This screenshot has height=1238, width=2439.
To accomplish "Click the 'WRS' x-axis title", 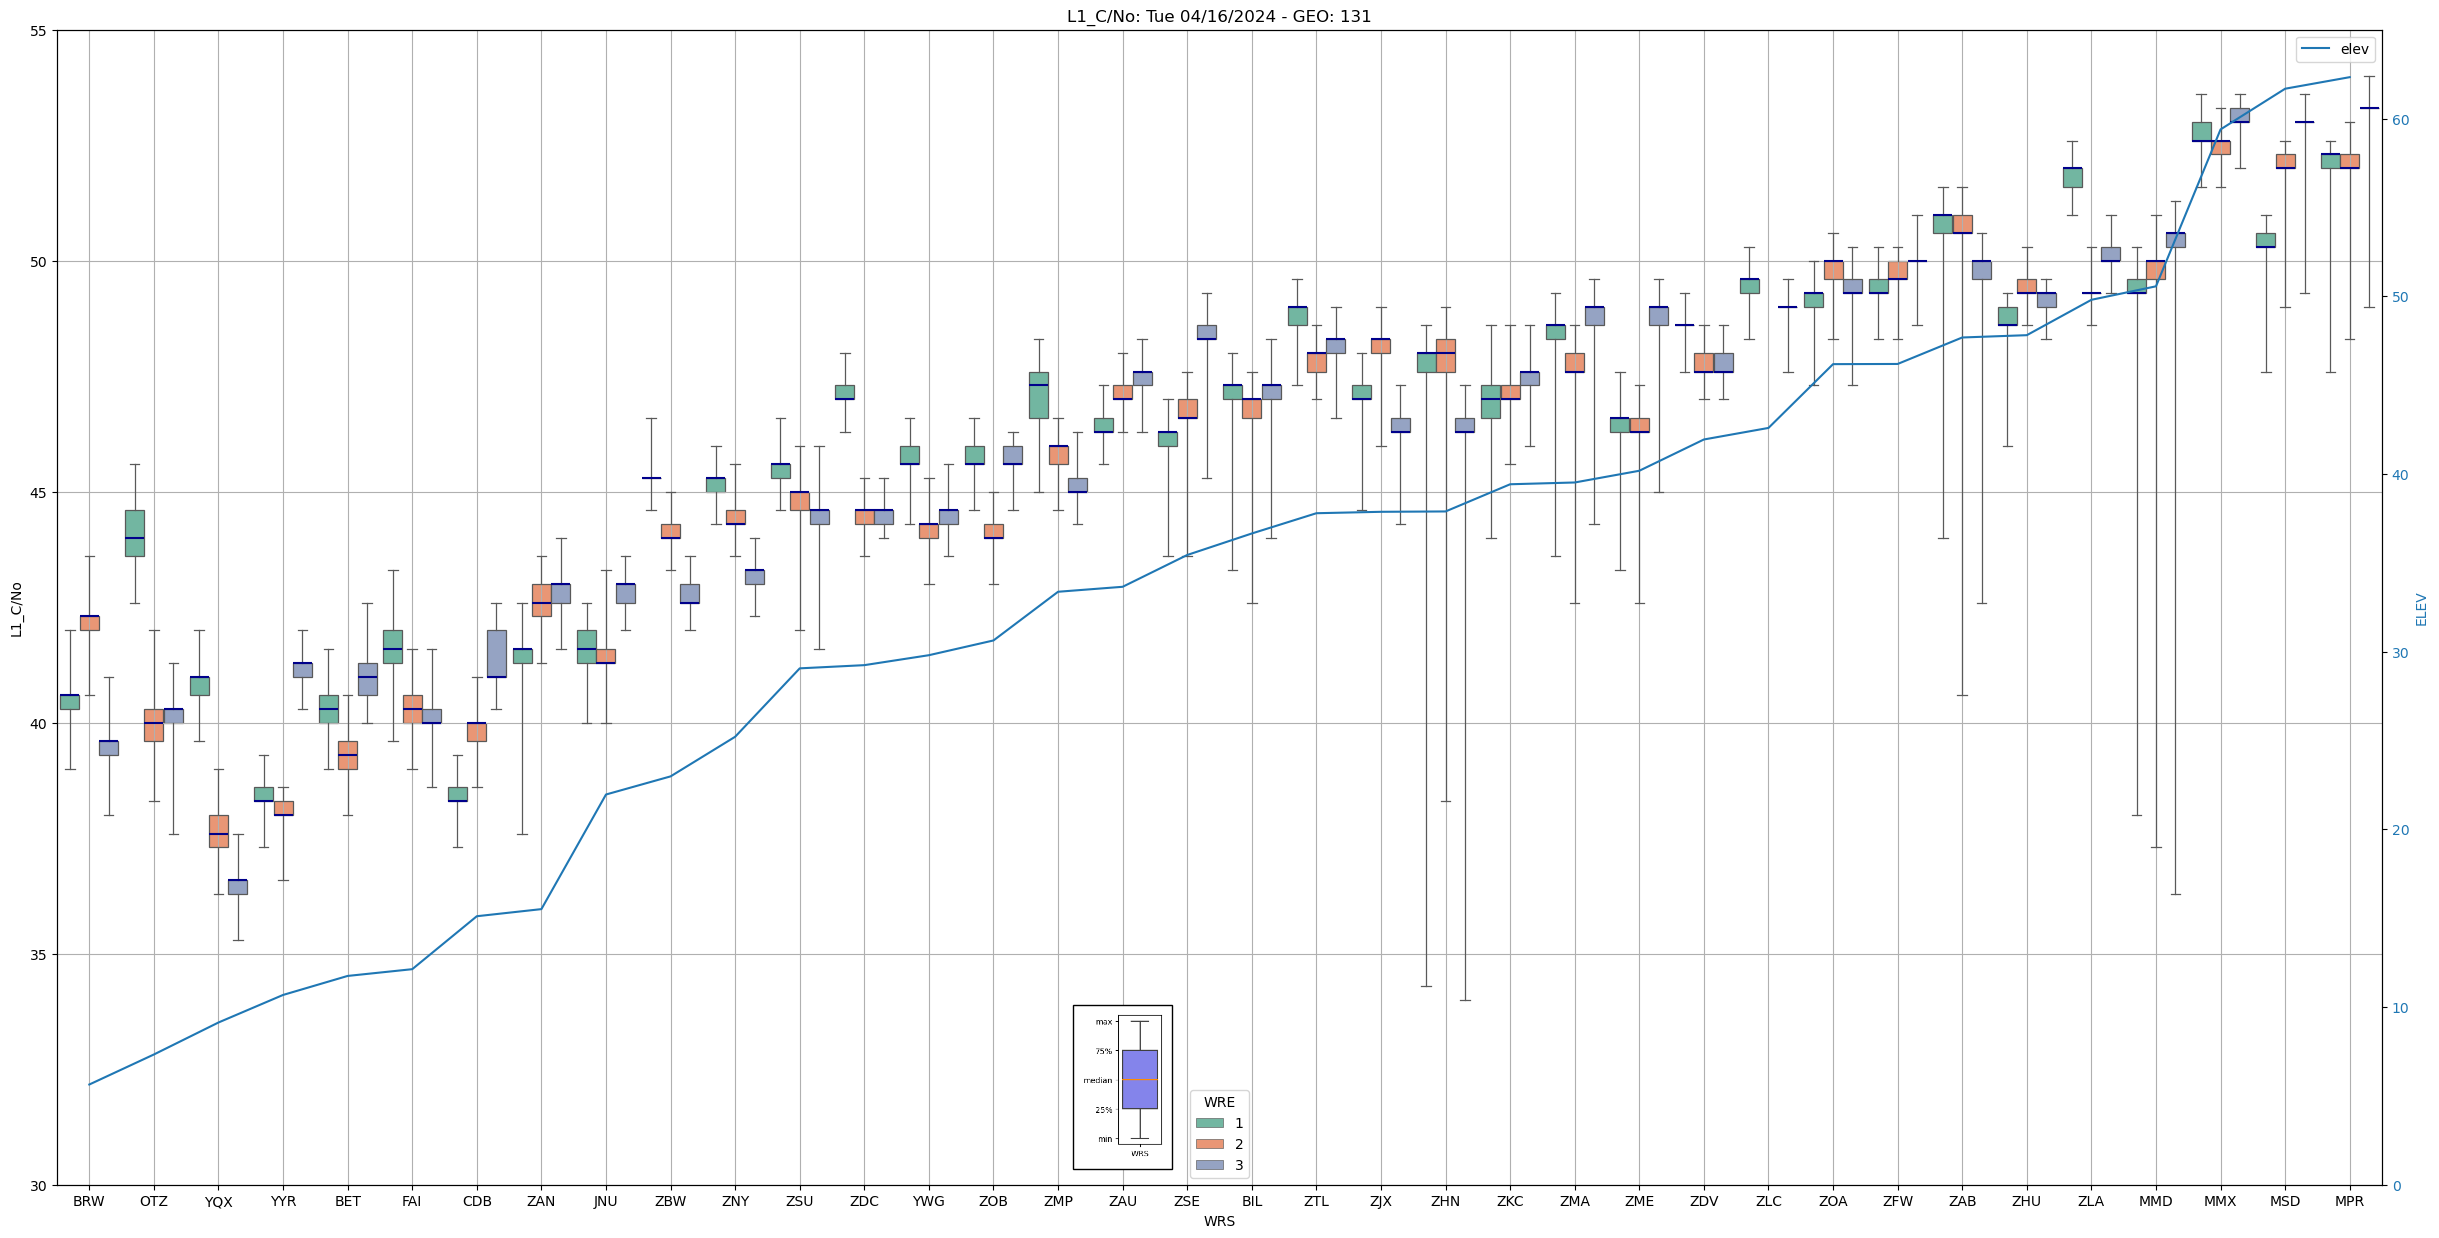I will (x=1219, y=1221).
